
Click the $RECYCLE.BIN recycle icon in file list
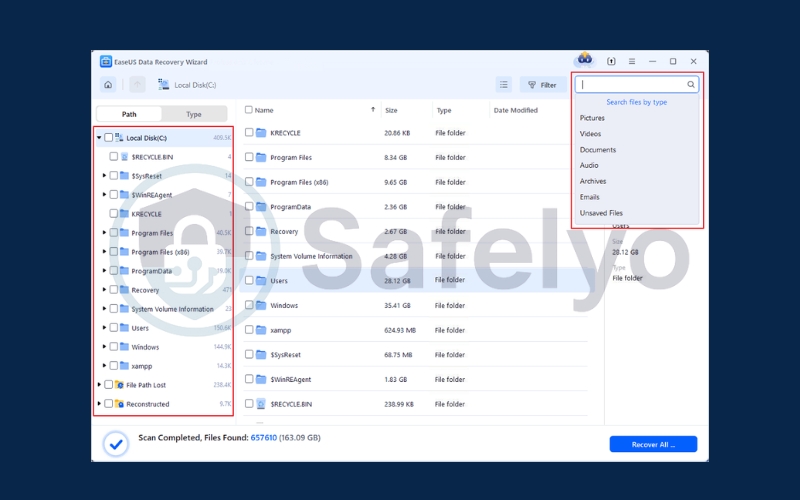[x=261, y=404]
